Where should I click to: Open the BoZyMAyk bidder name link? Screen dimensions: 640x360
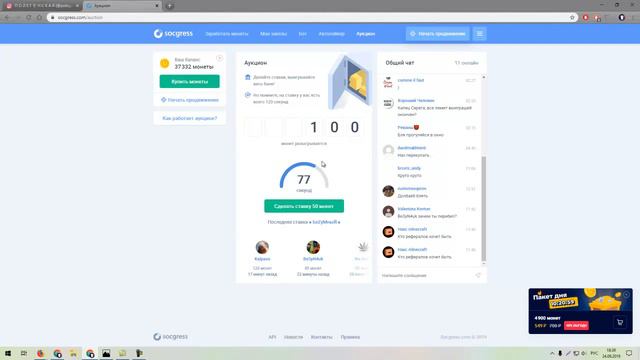pyautogui.click(x=313, y=259)
